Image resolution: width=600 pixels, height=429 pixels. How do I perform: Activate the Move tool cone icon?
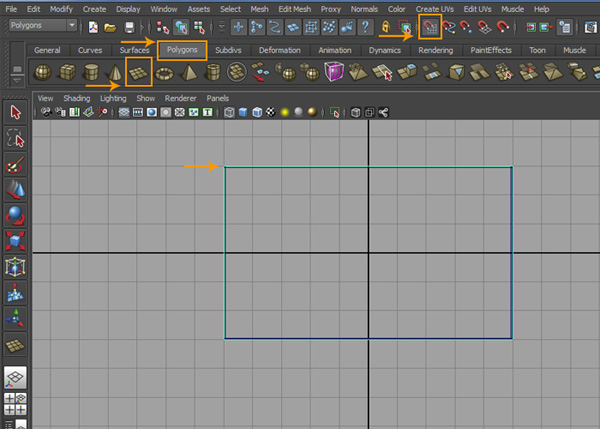pos(15,190)
